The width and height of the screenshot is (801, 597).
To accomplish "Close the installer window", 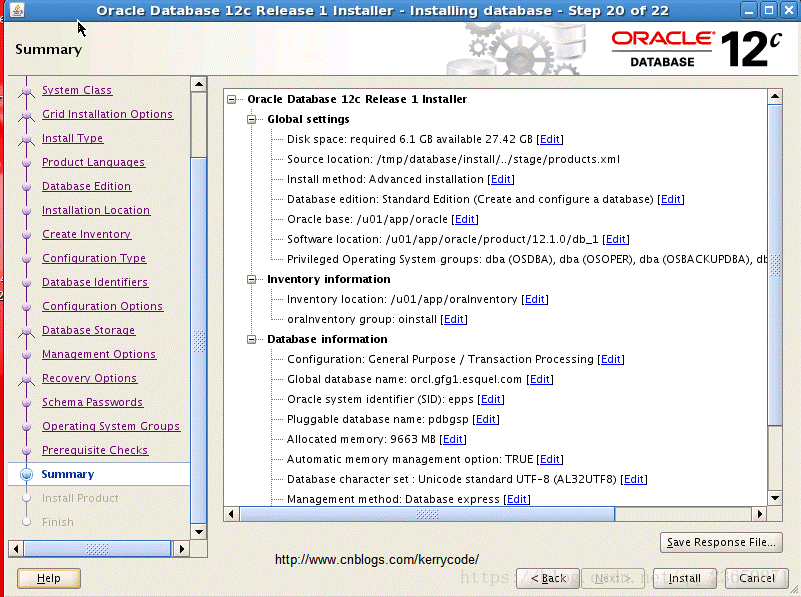I will tap(788, 10).
